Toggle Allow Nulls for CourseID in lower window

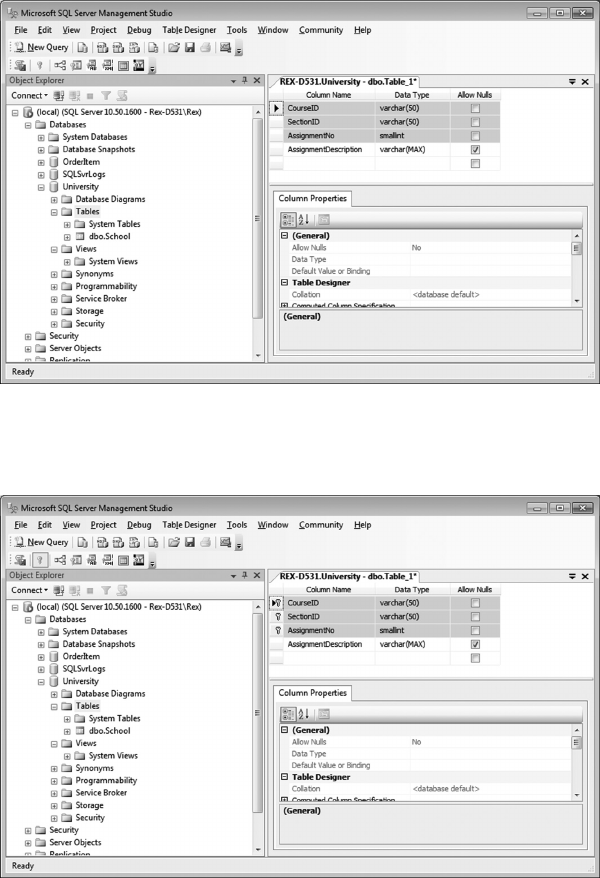tap(475, 603)
